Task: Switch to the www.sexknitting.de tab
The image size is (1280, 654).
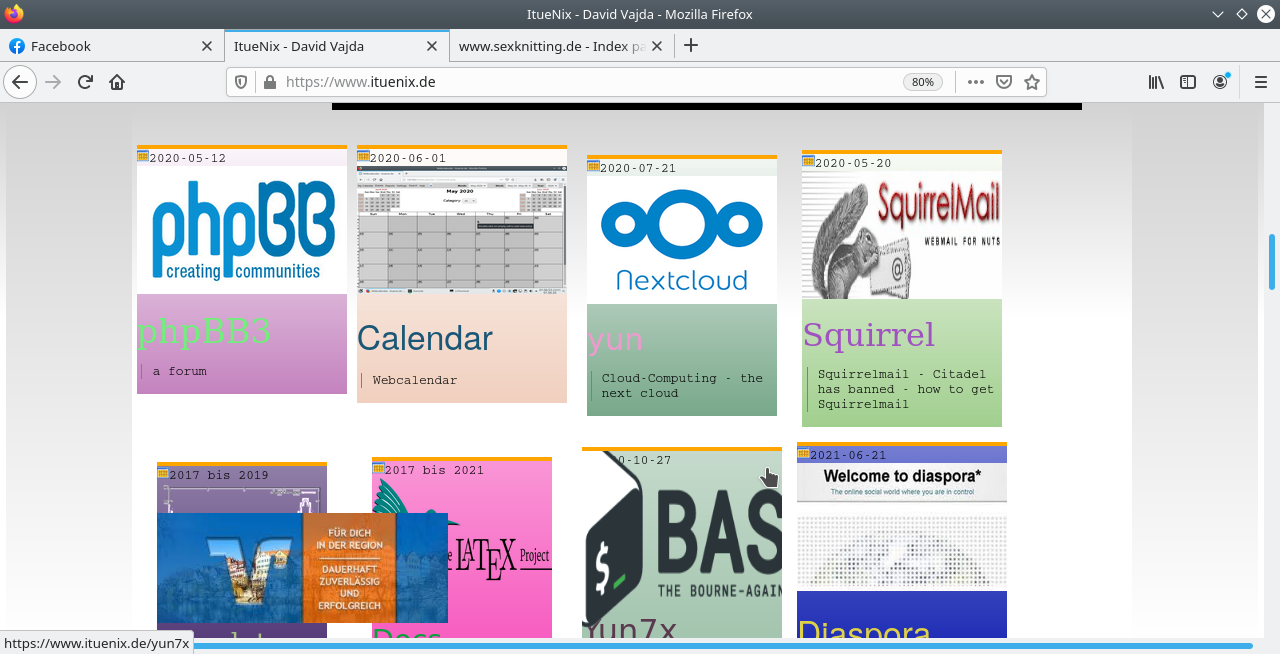Action: click(550, 46)
